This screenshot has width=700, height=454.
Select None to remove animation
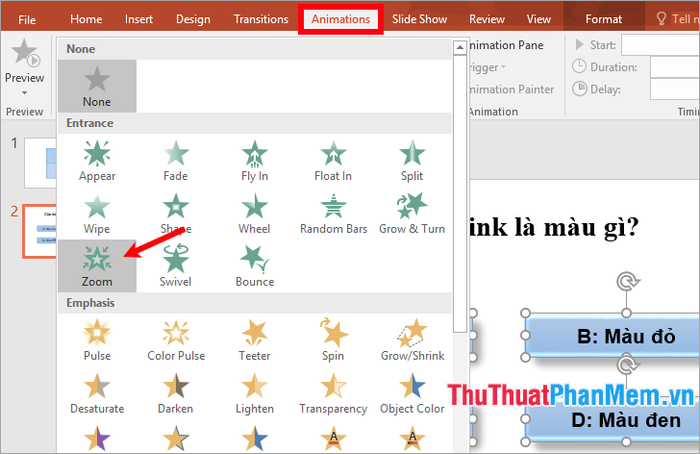pos(97,85)
